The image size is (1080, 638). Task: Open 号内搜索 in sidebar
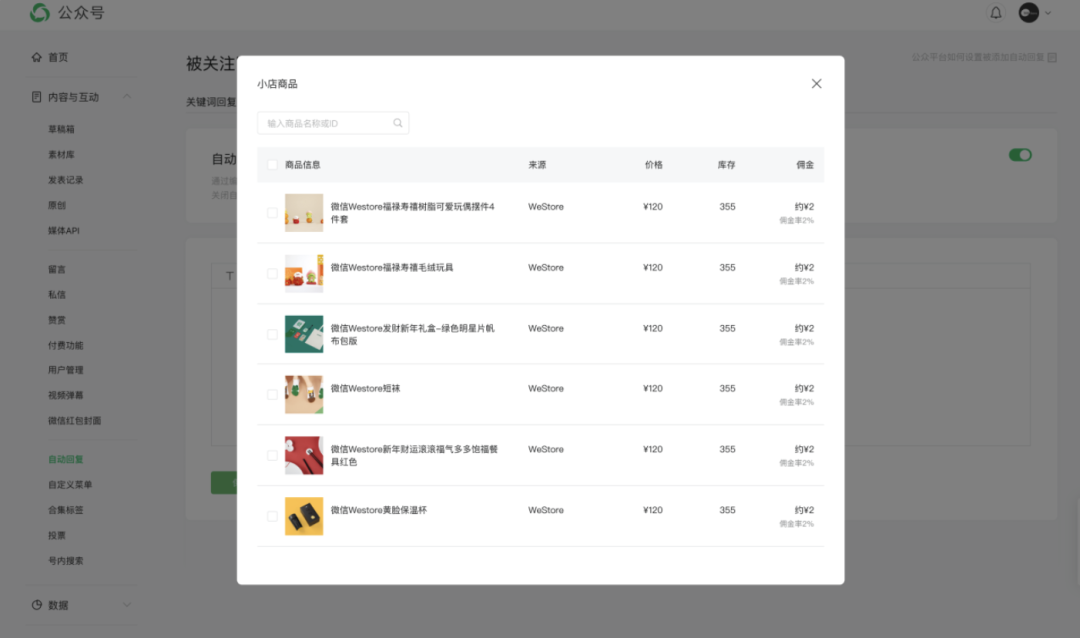tap(65, 561)
